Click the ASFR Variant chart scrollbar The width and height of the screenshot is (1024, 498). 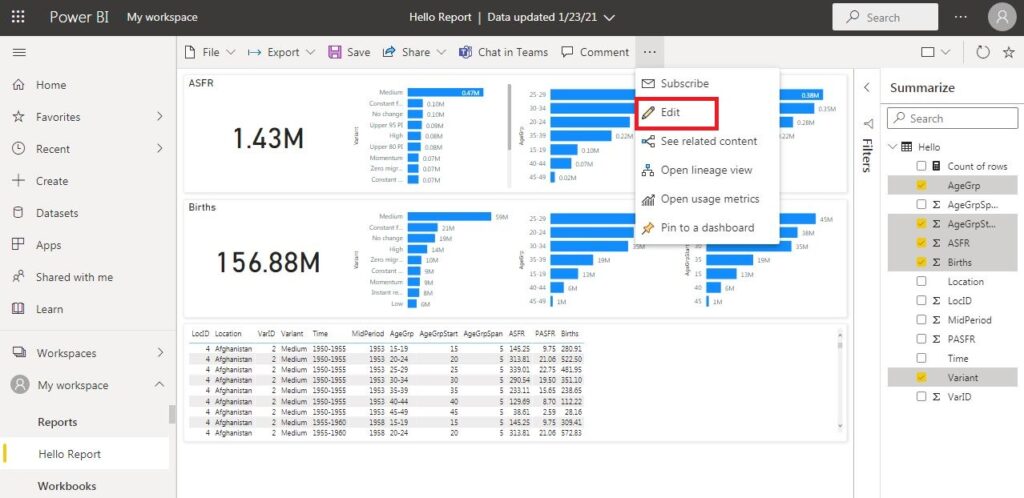(x=509, y=116)
